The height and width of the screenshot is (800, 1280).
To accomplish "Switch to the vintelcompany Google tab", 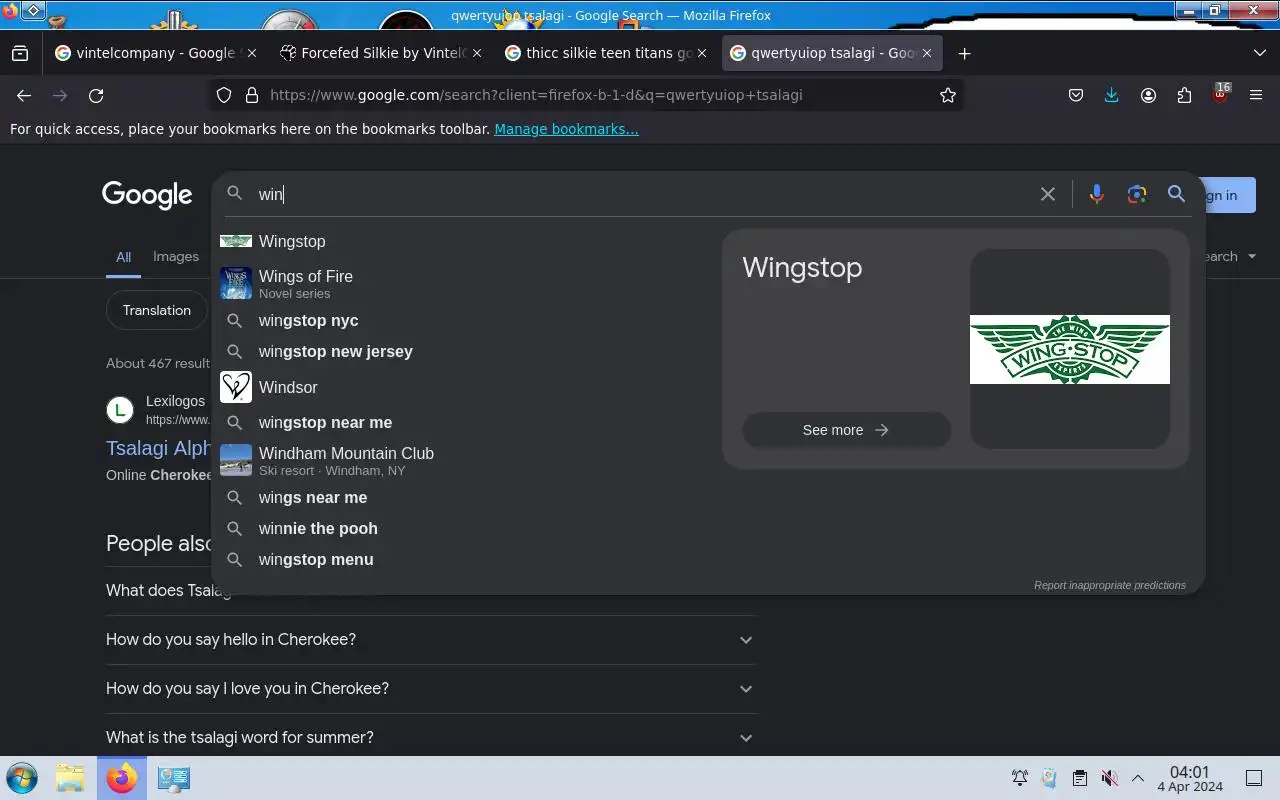I will click(x=155, y=53).
